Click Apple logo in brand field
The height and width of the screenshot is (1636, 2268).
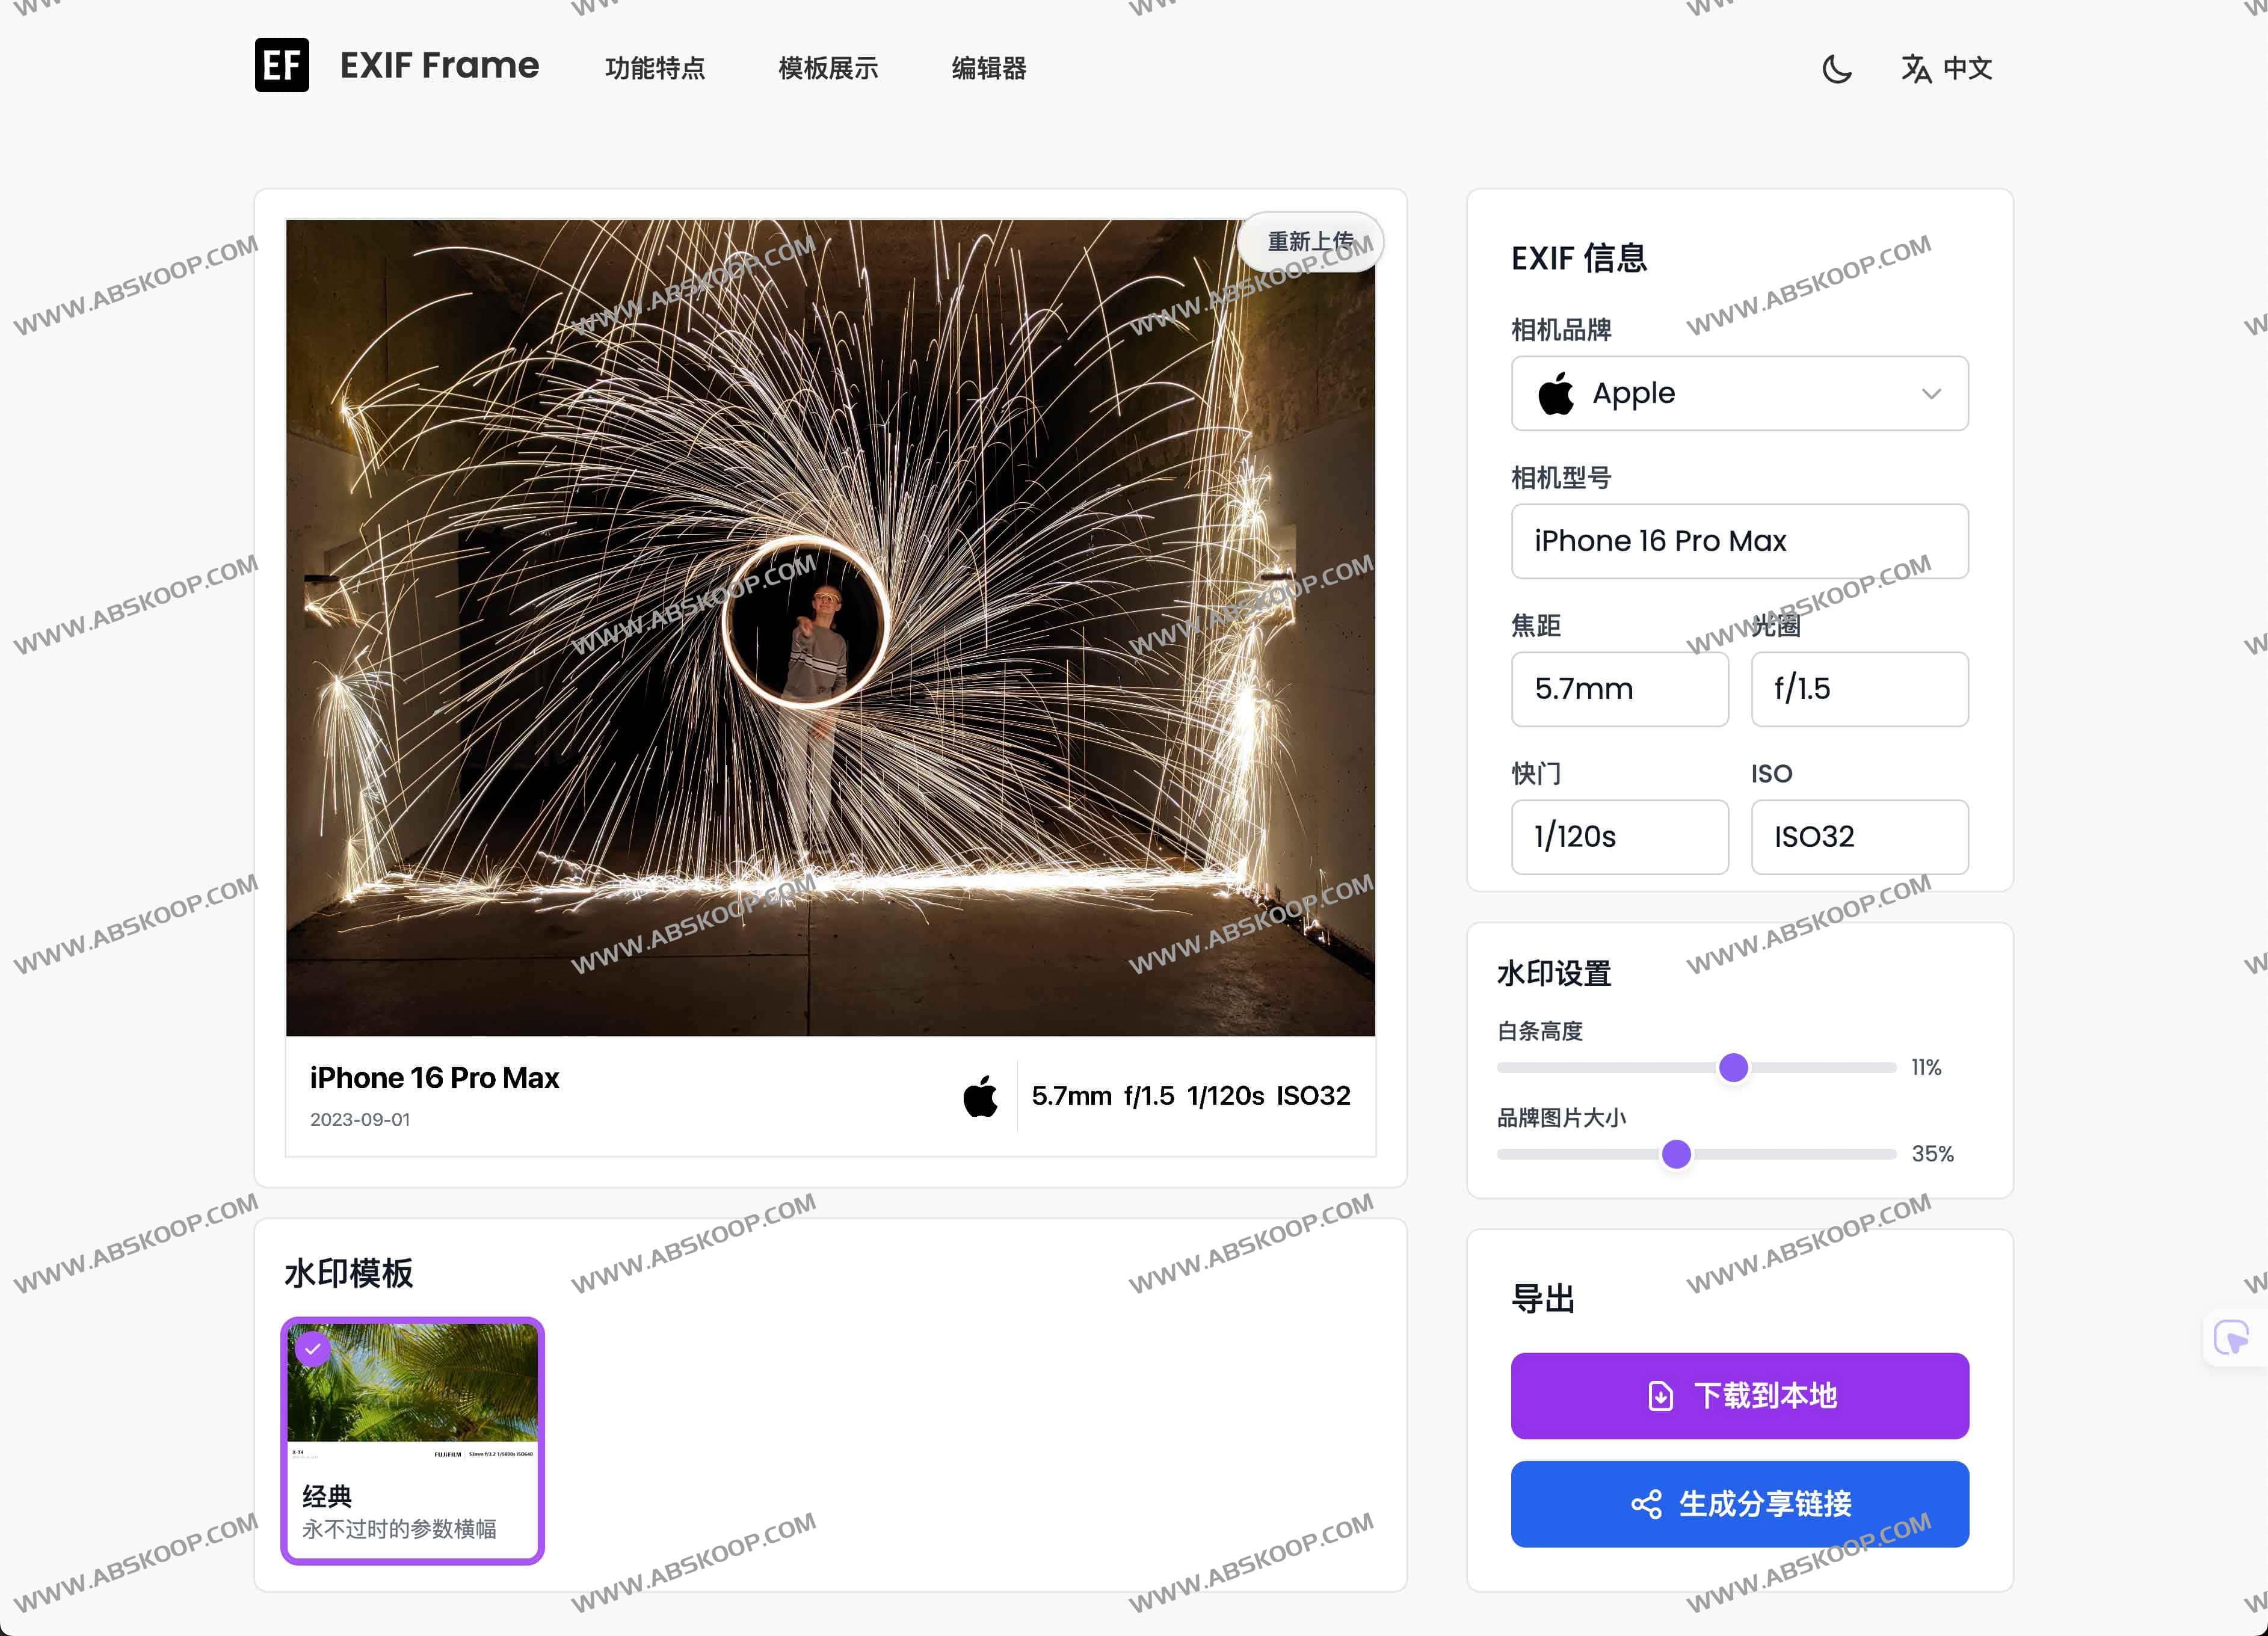(1556, 394)
